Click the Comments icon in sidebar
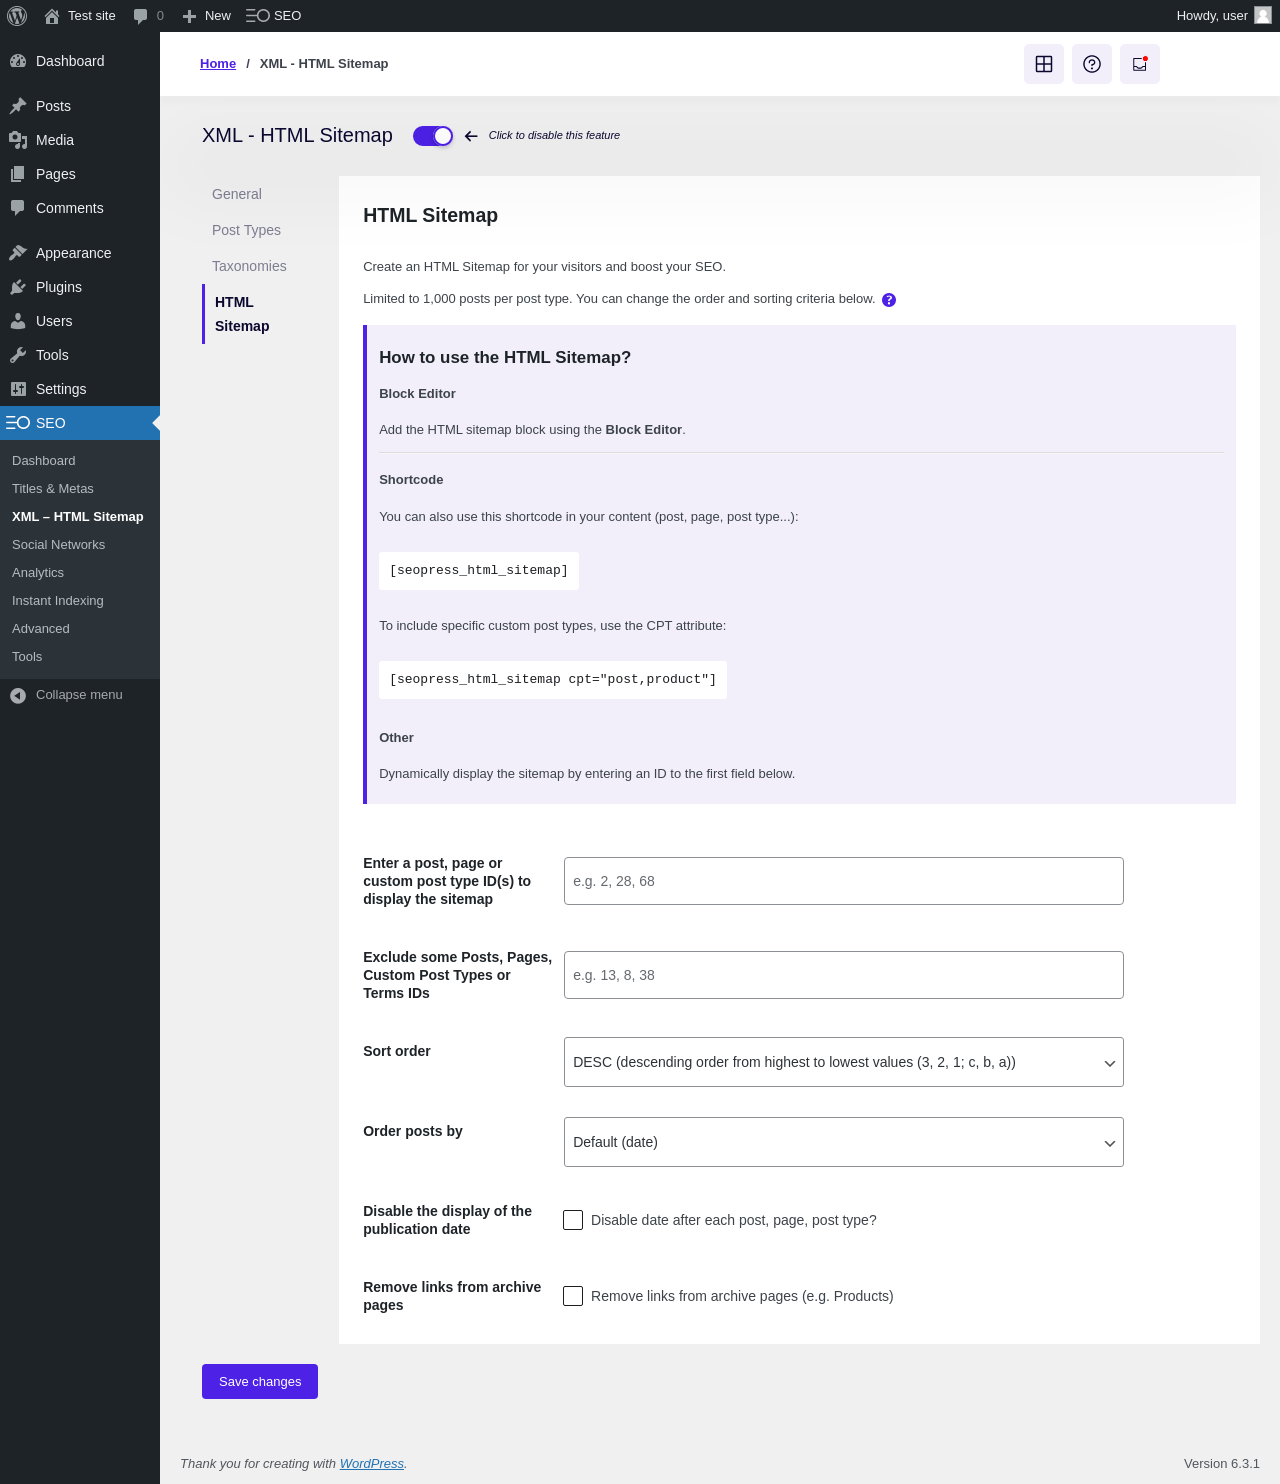The width and height of the screenshot is (1280, 1484). point(18,208)
